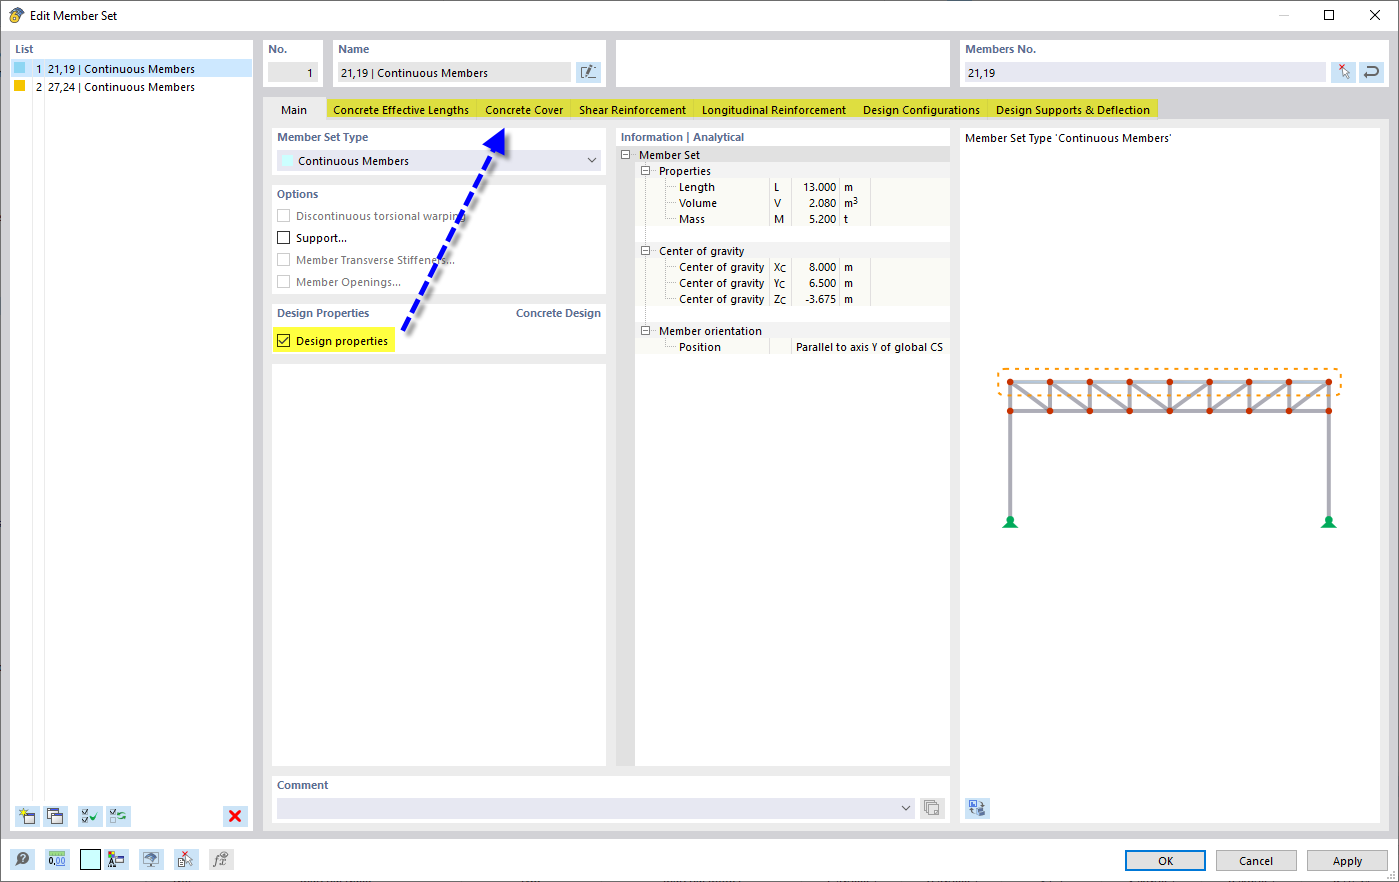
Task: Click the select members in graphic icon
Action: (1344, 72)
